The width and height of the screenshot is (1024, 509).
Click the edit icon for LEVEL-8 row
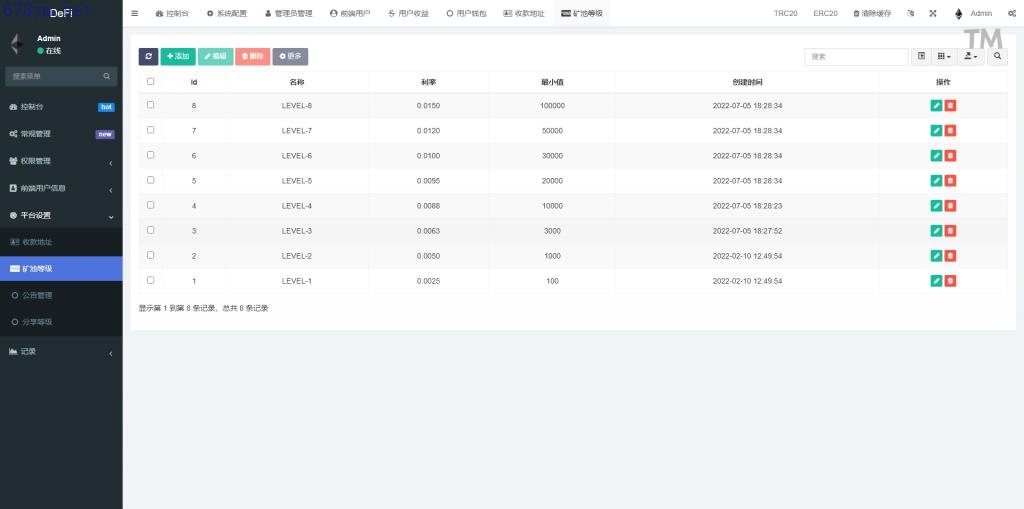936,105
